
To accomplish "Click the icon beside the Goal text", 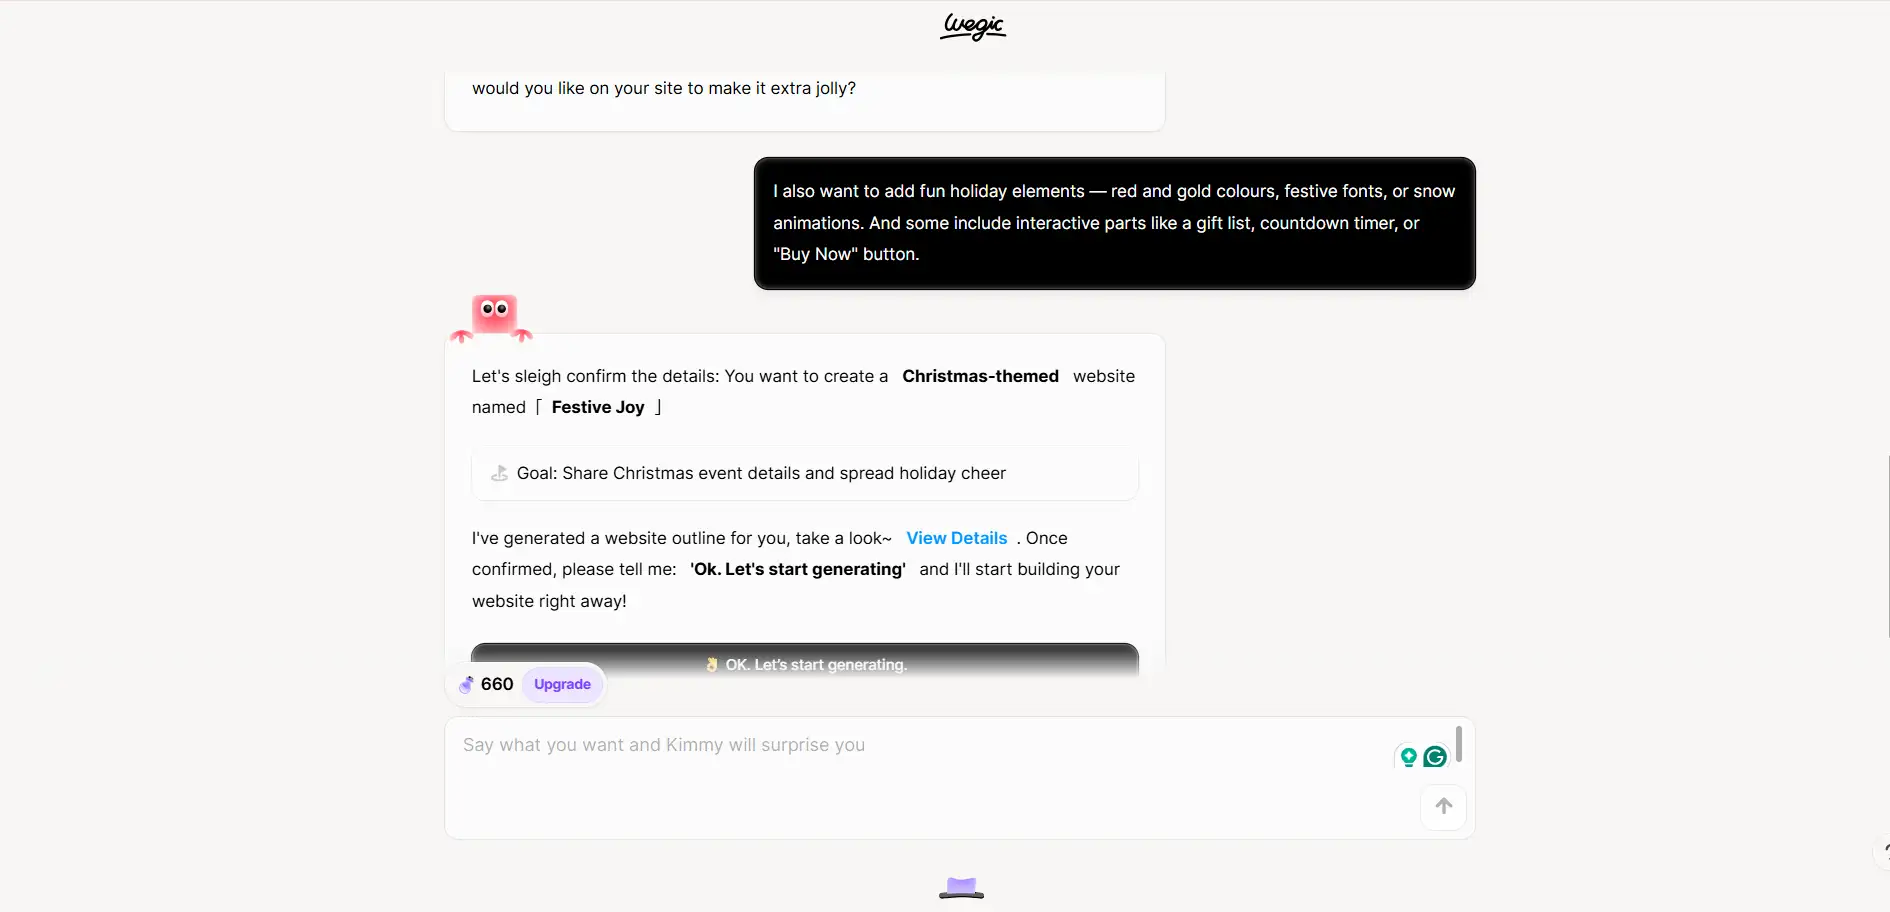I will tap(499, 474).
